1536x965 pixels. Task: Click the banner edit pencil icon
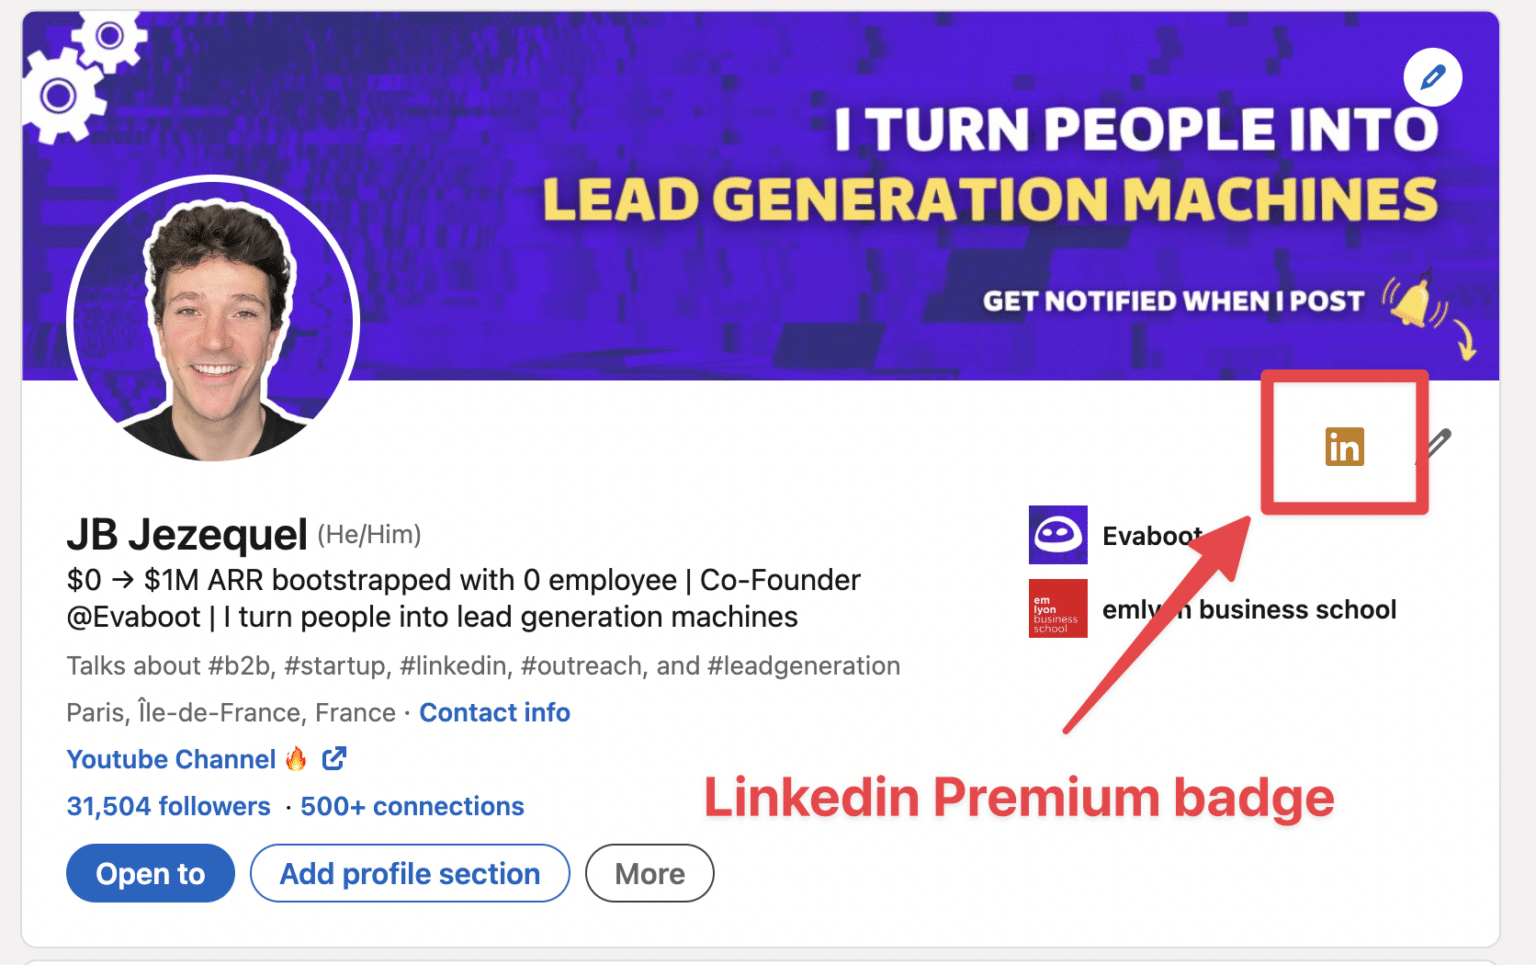1433,77
